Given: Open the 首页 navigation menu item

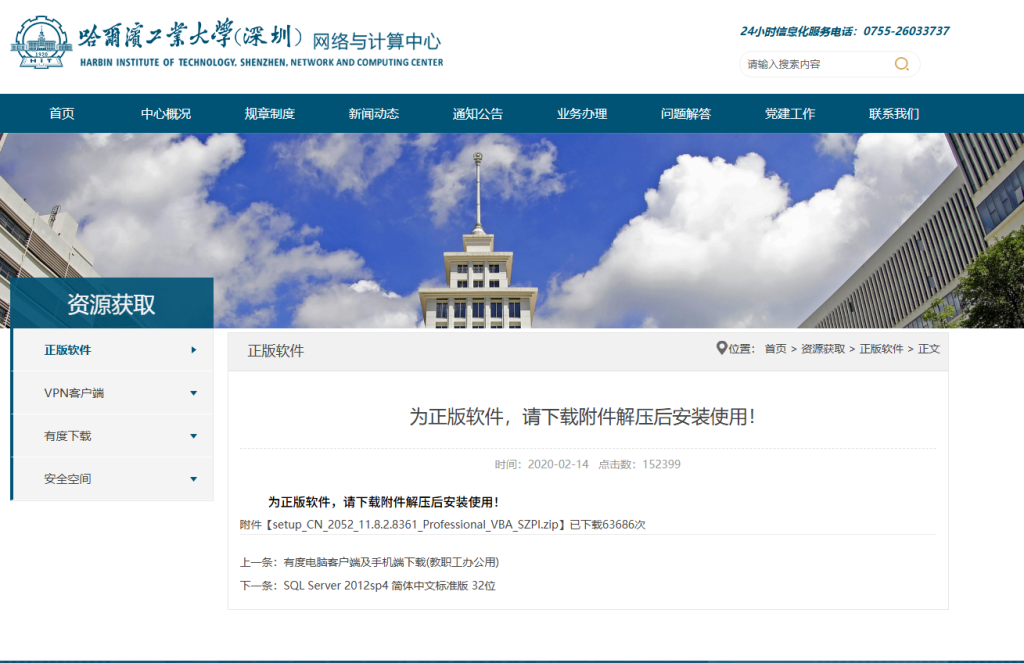Looking at the screenshot, I should pyautogui.click(x=62, y=114).
